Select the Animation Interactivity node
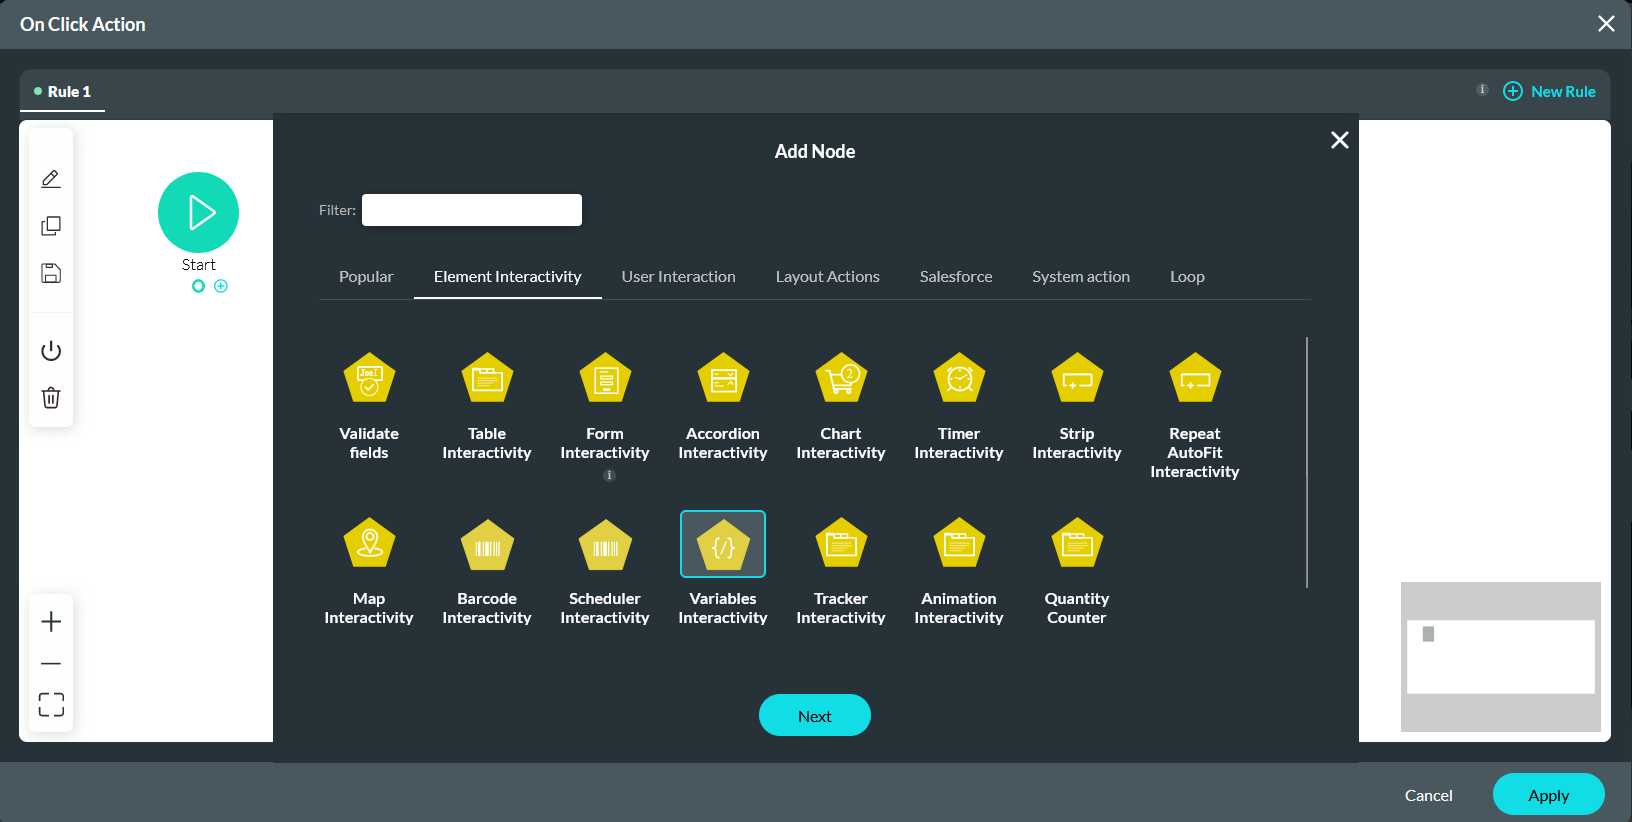This screenshot has height=822, width=1632. click(959, 544)
